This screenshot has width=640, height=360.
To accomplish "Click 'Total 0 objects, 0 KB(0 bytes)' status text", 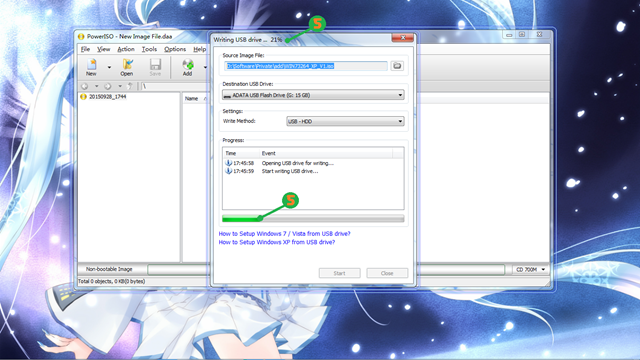I will (111, 281).
